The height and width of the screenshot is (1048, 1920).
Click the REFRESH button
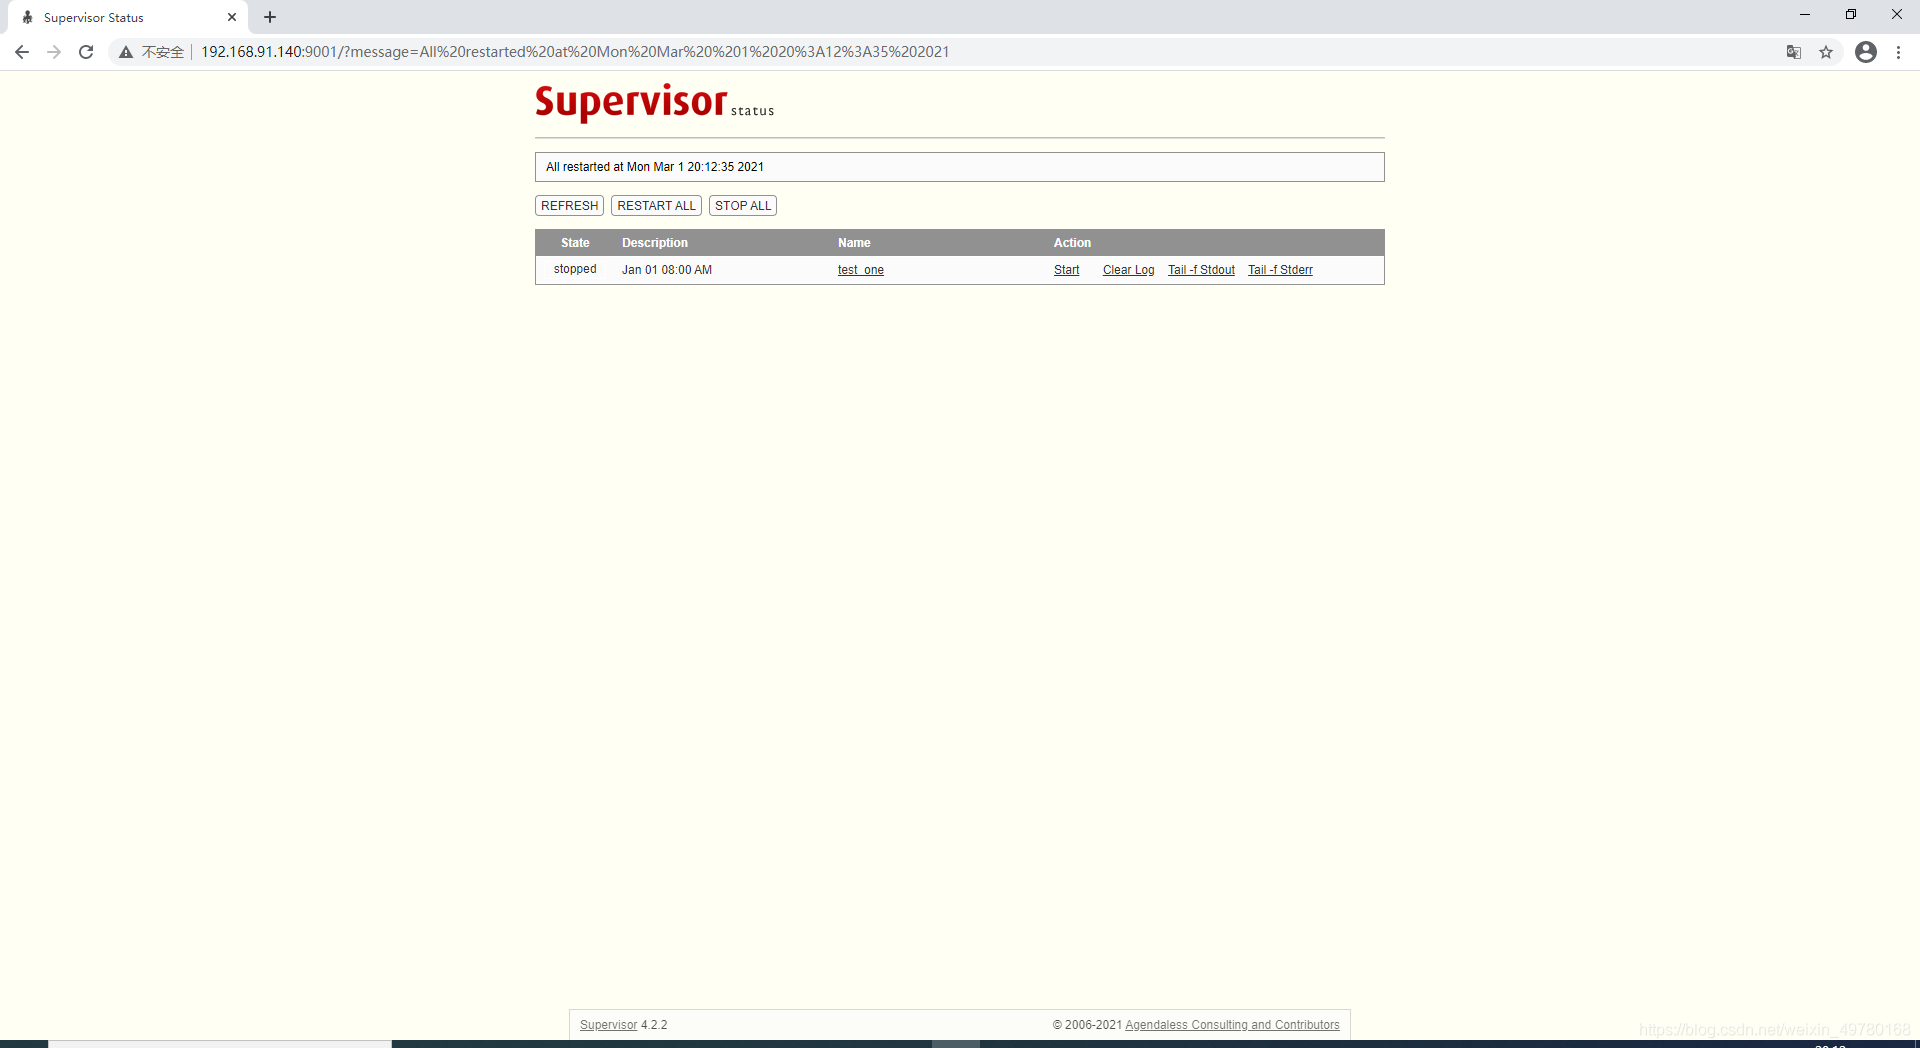pos(569,205)
